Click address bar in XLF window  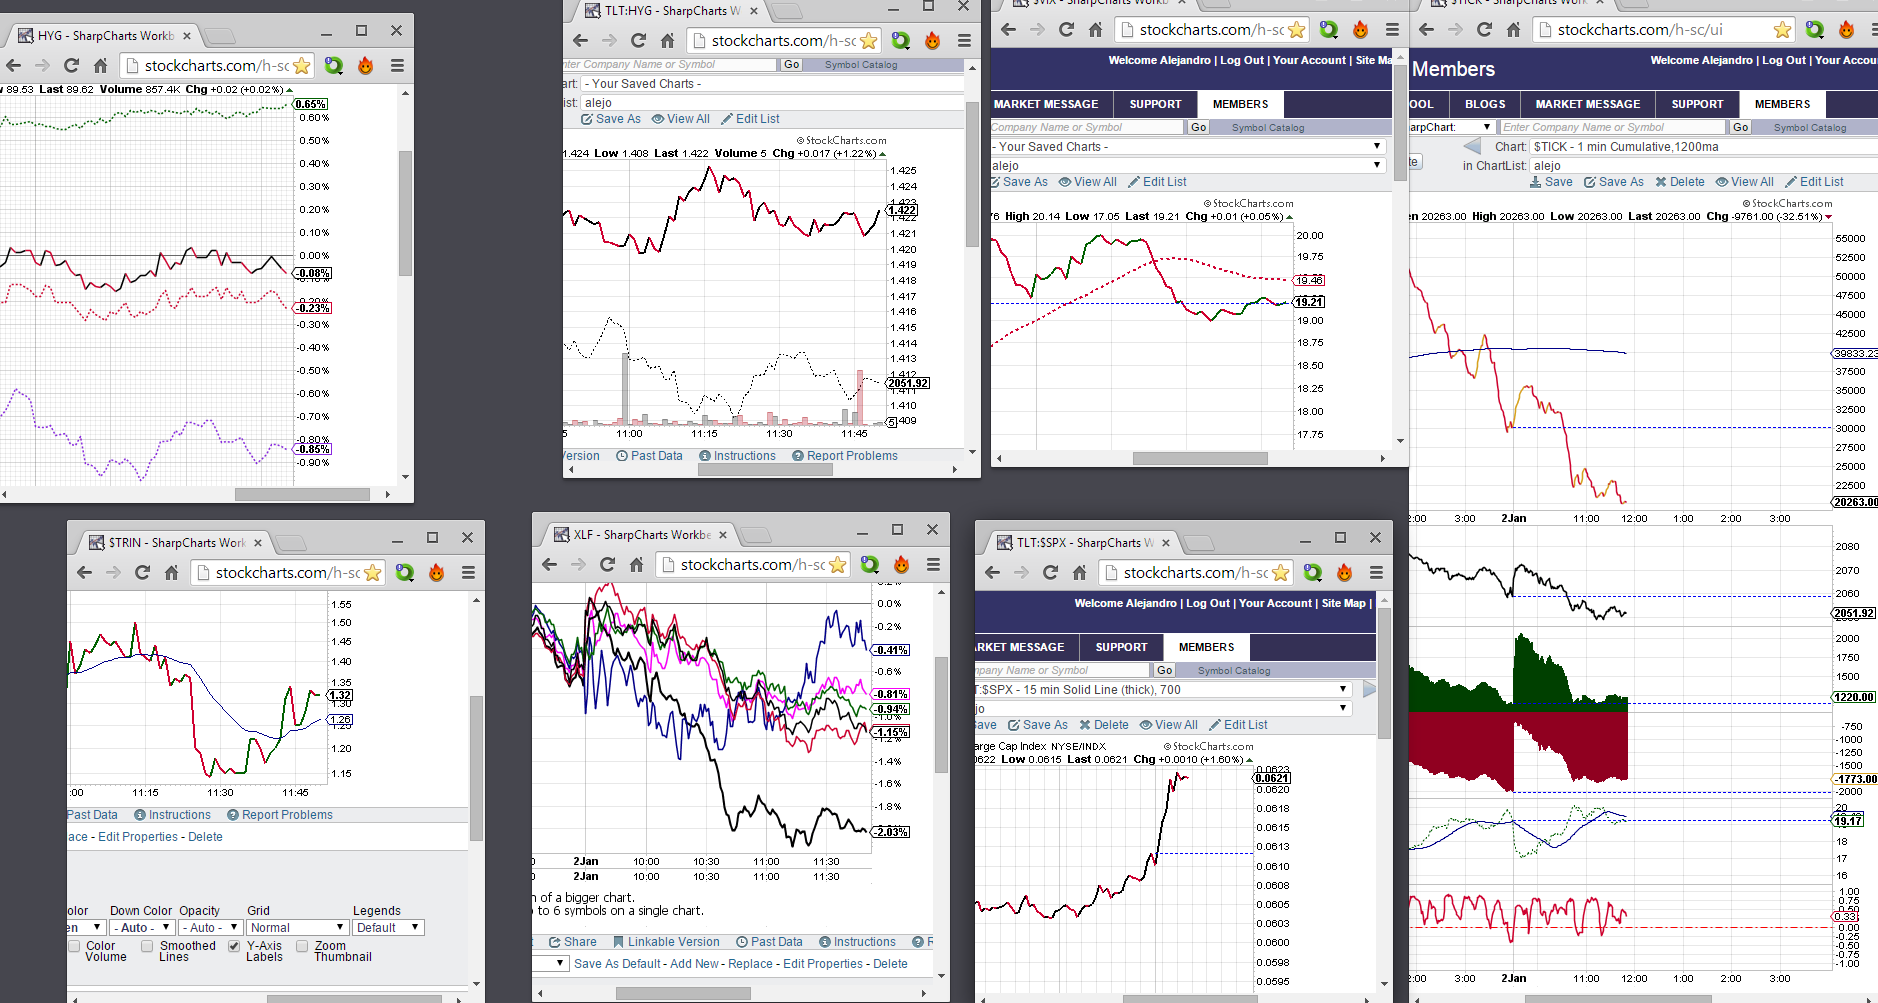click(754, 565)
